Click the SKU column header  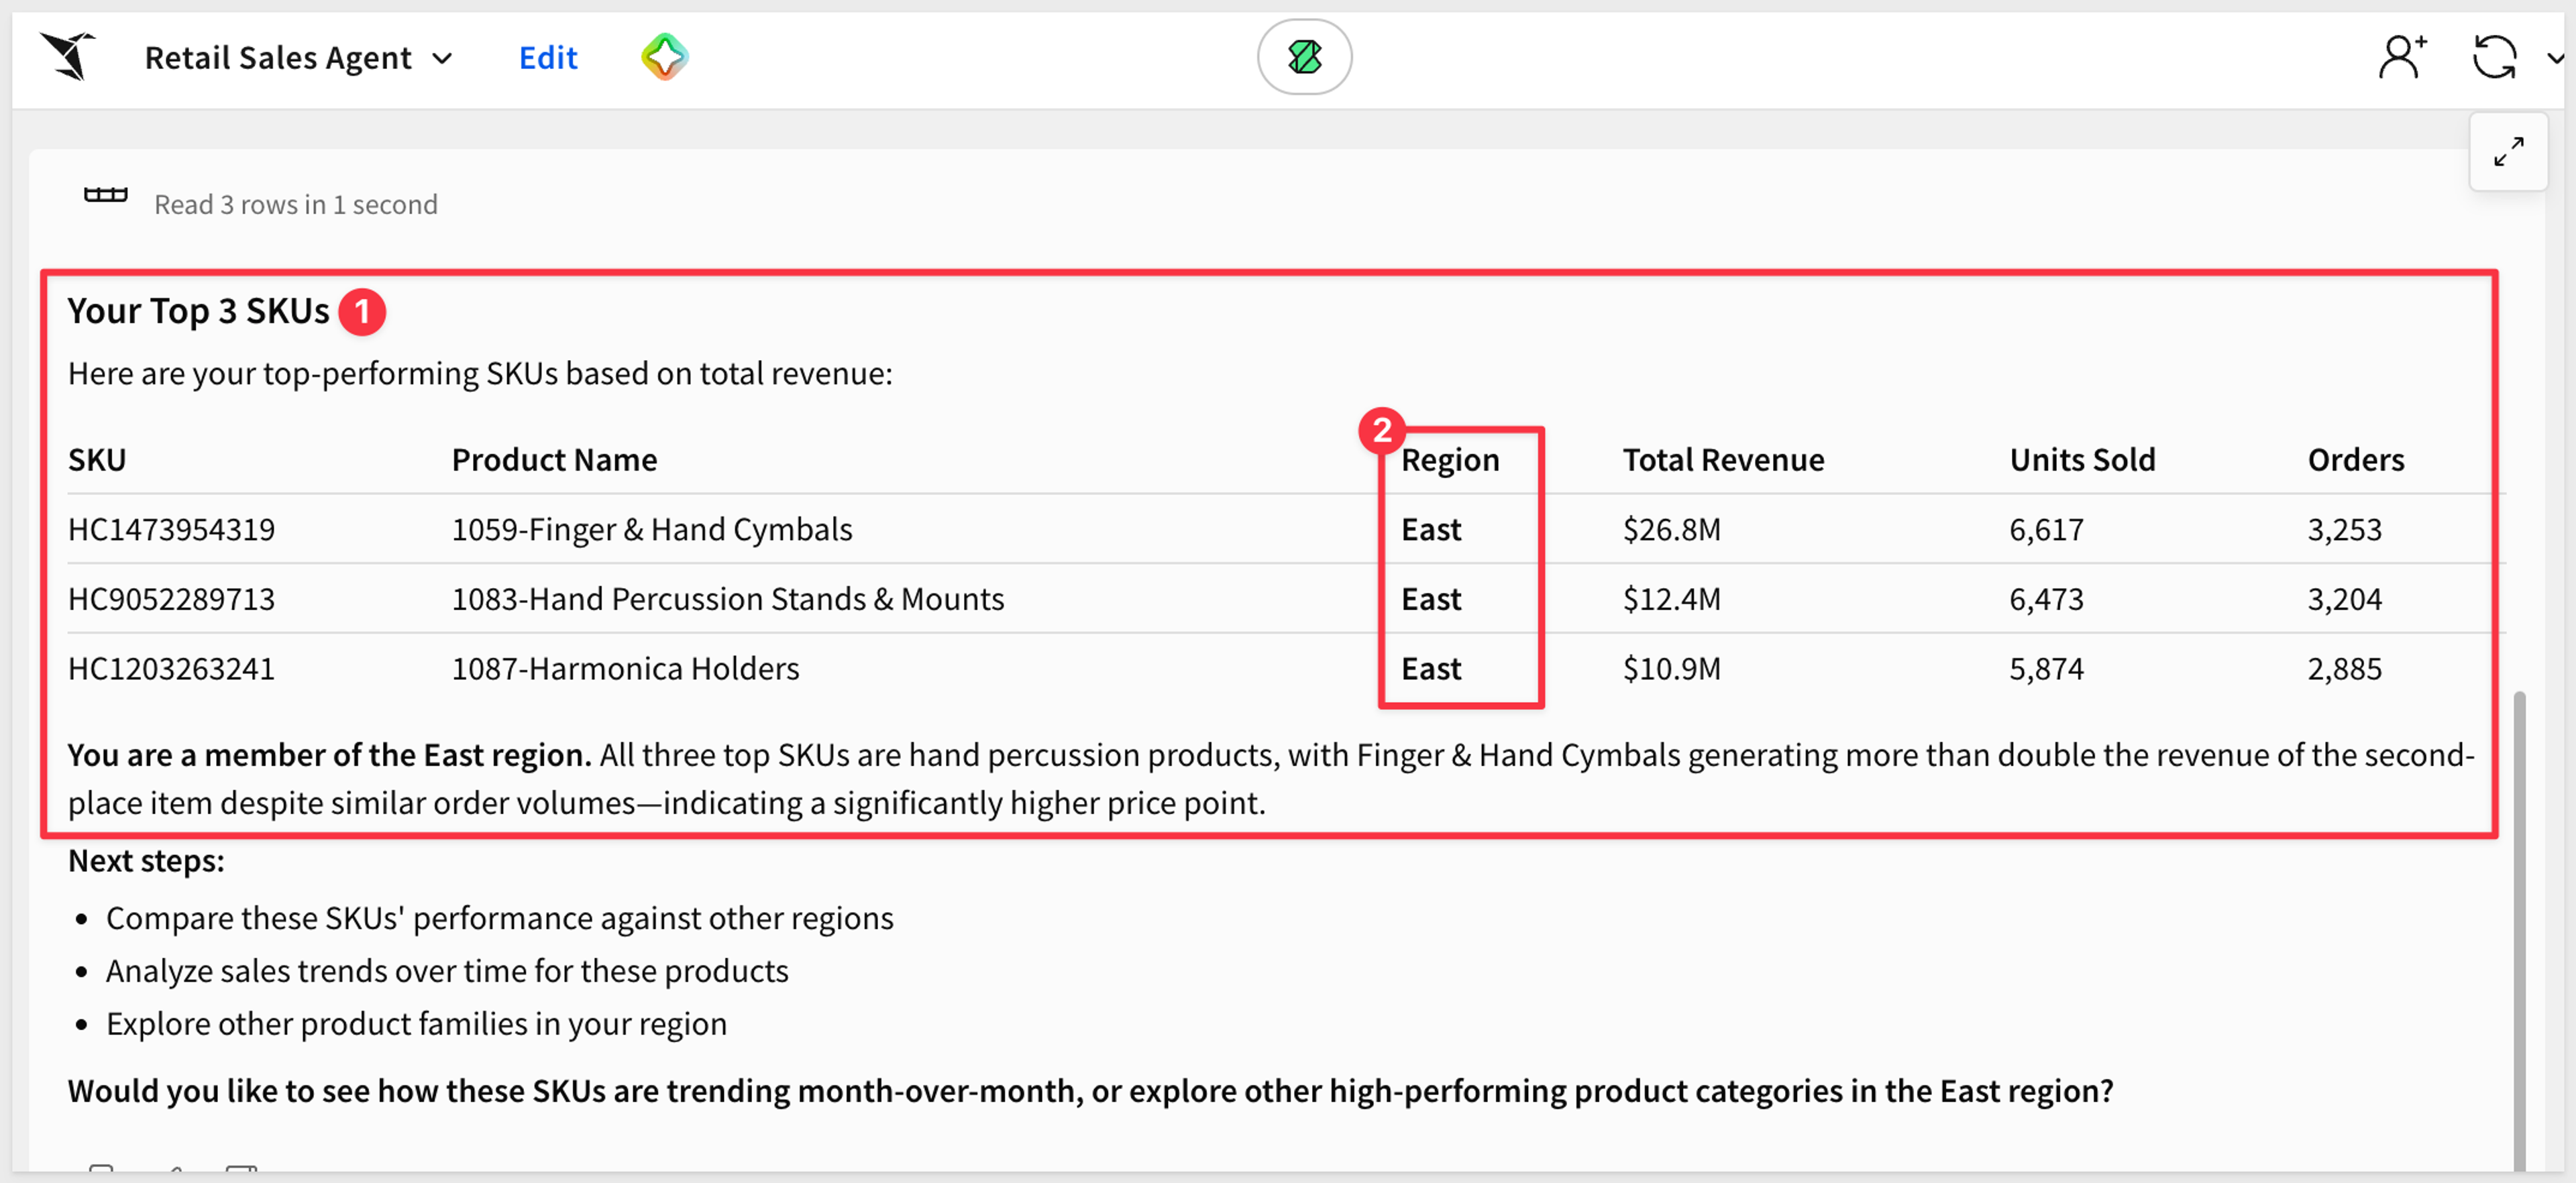pyautogui.click(x=97, y=460)
